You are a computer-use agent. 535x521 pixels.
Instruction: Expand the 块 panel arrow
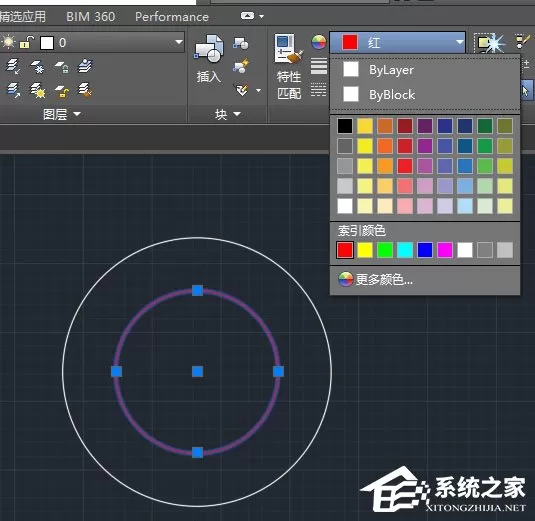click(237, 114)
